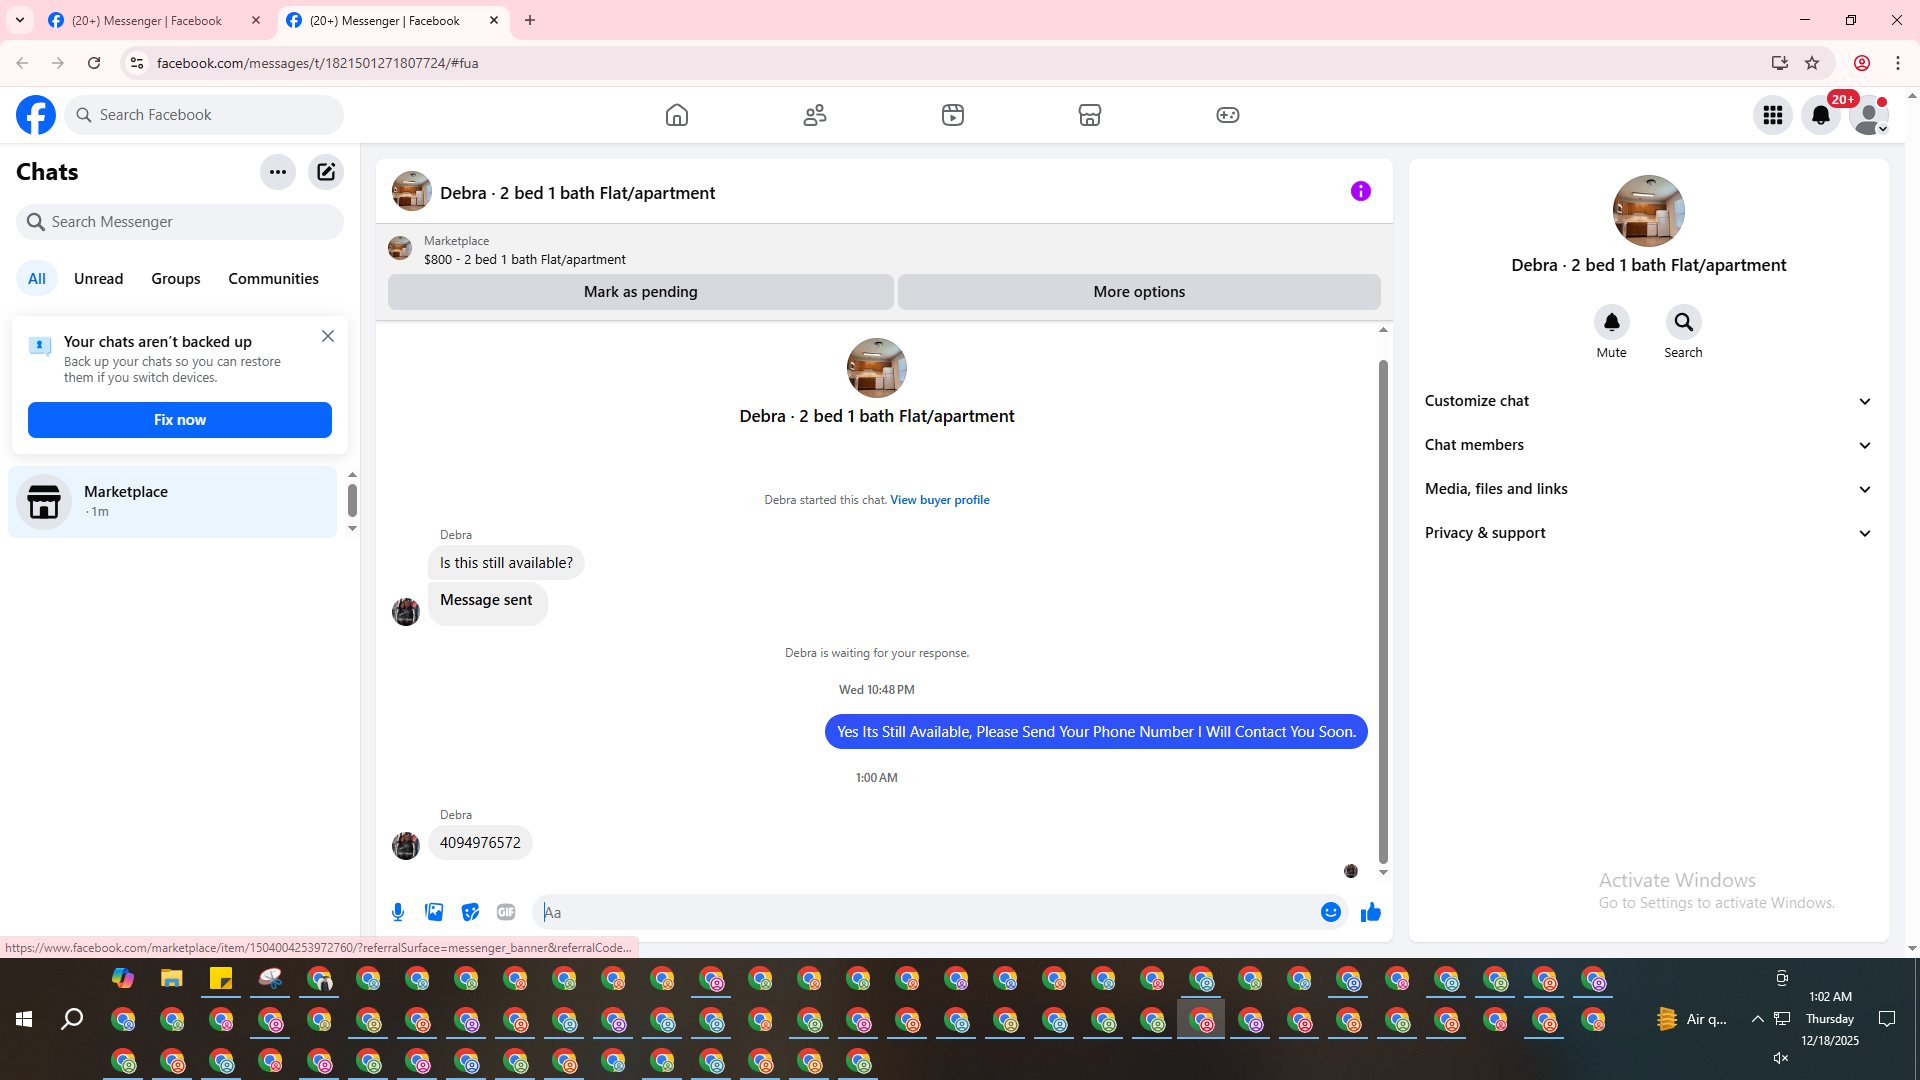Viewport: 1920px width, 1080px height.
Task: Open the sticker picker icon
Action: coord(470,912)
